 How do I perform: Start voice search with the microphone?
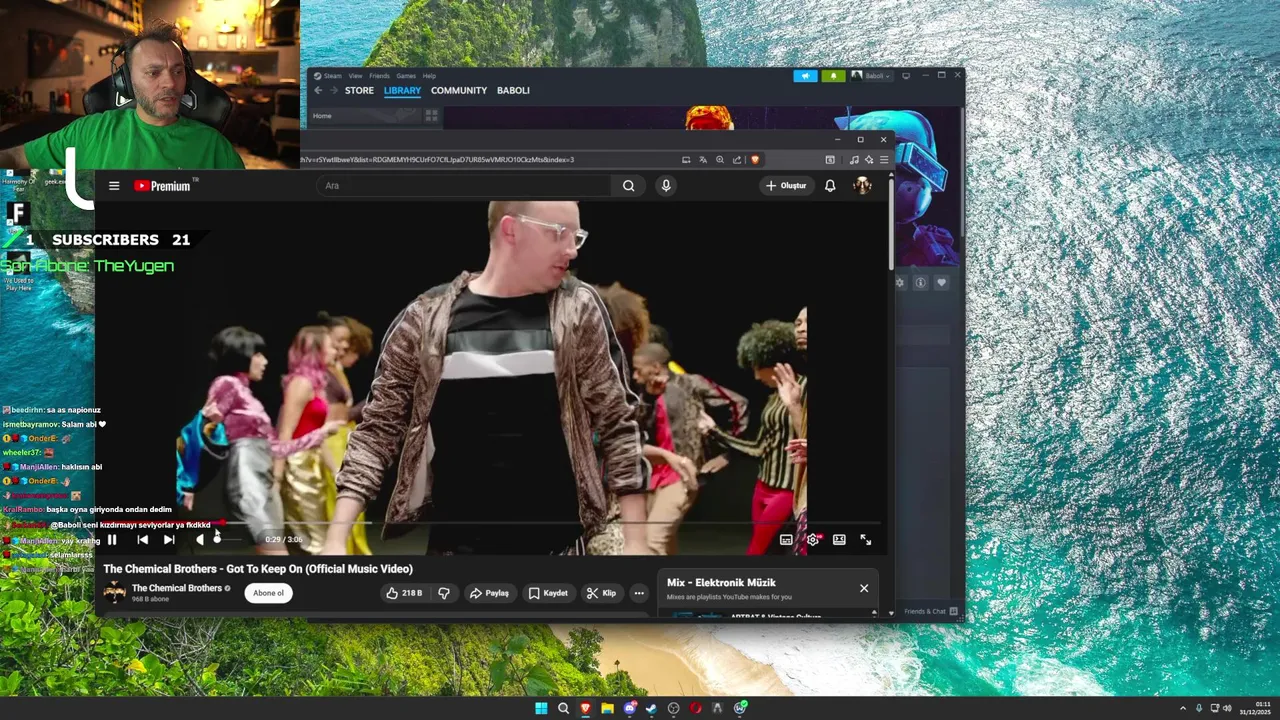(x=666, y=186)
